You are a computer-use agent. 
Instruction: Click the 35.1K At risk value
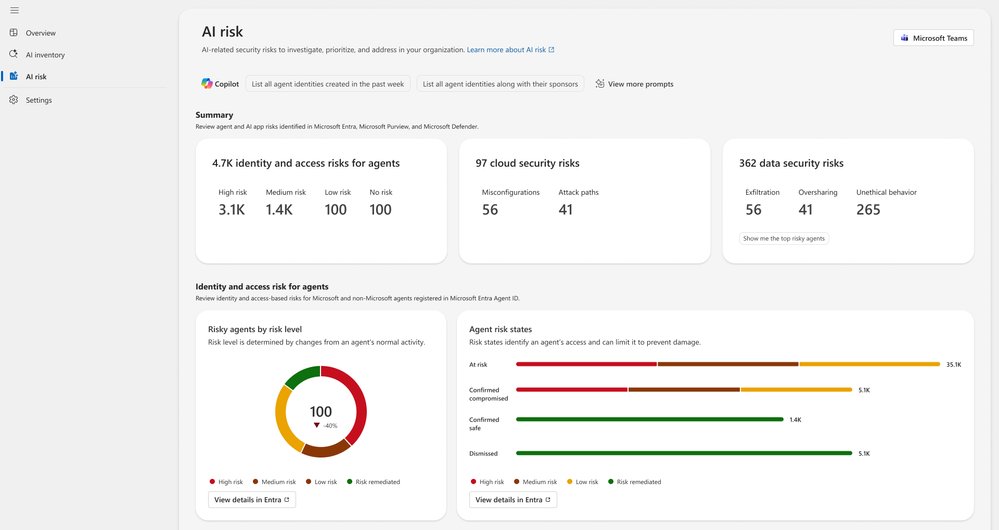pyautogui.click(x=954, y=365)
